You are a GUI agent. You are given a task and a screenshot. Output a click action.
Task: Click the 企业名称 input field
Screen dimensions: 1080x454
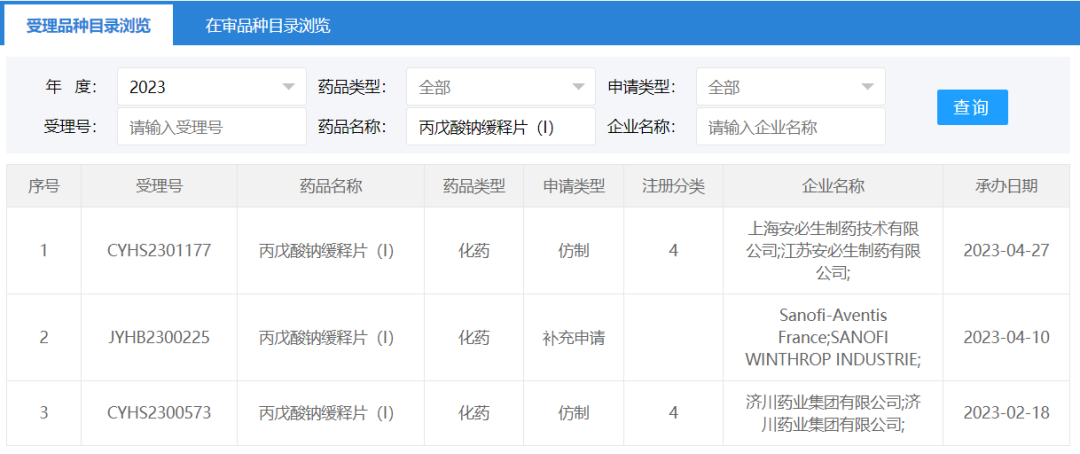click(x=791, y=127)
